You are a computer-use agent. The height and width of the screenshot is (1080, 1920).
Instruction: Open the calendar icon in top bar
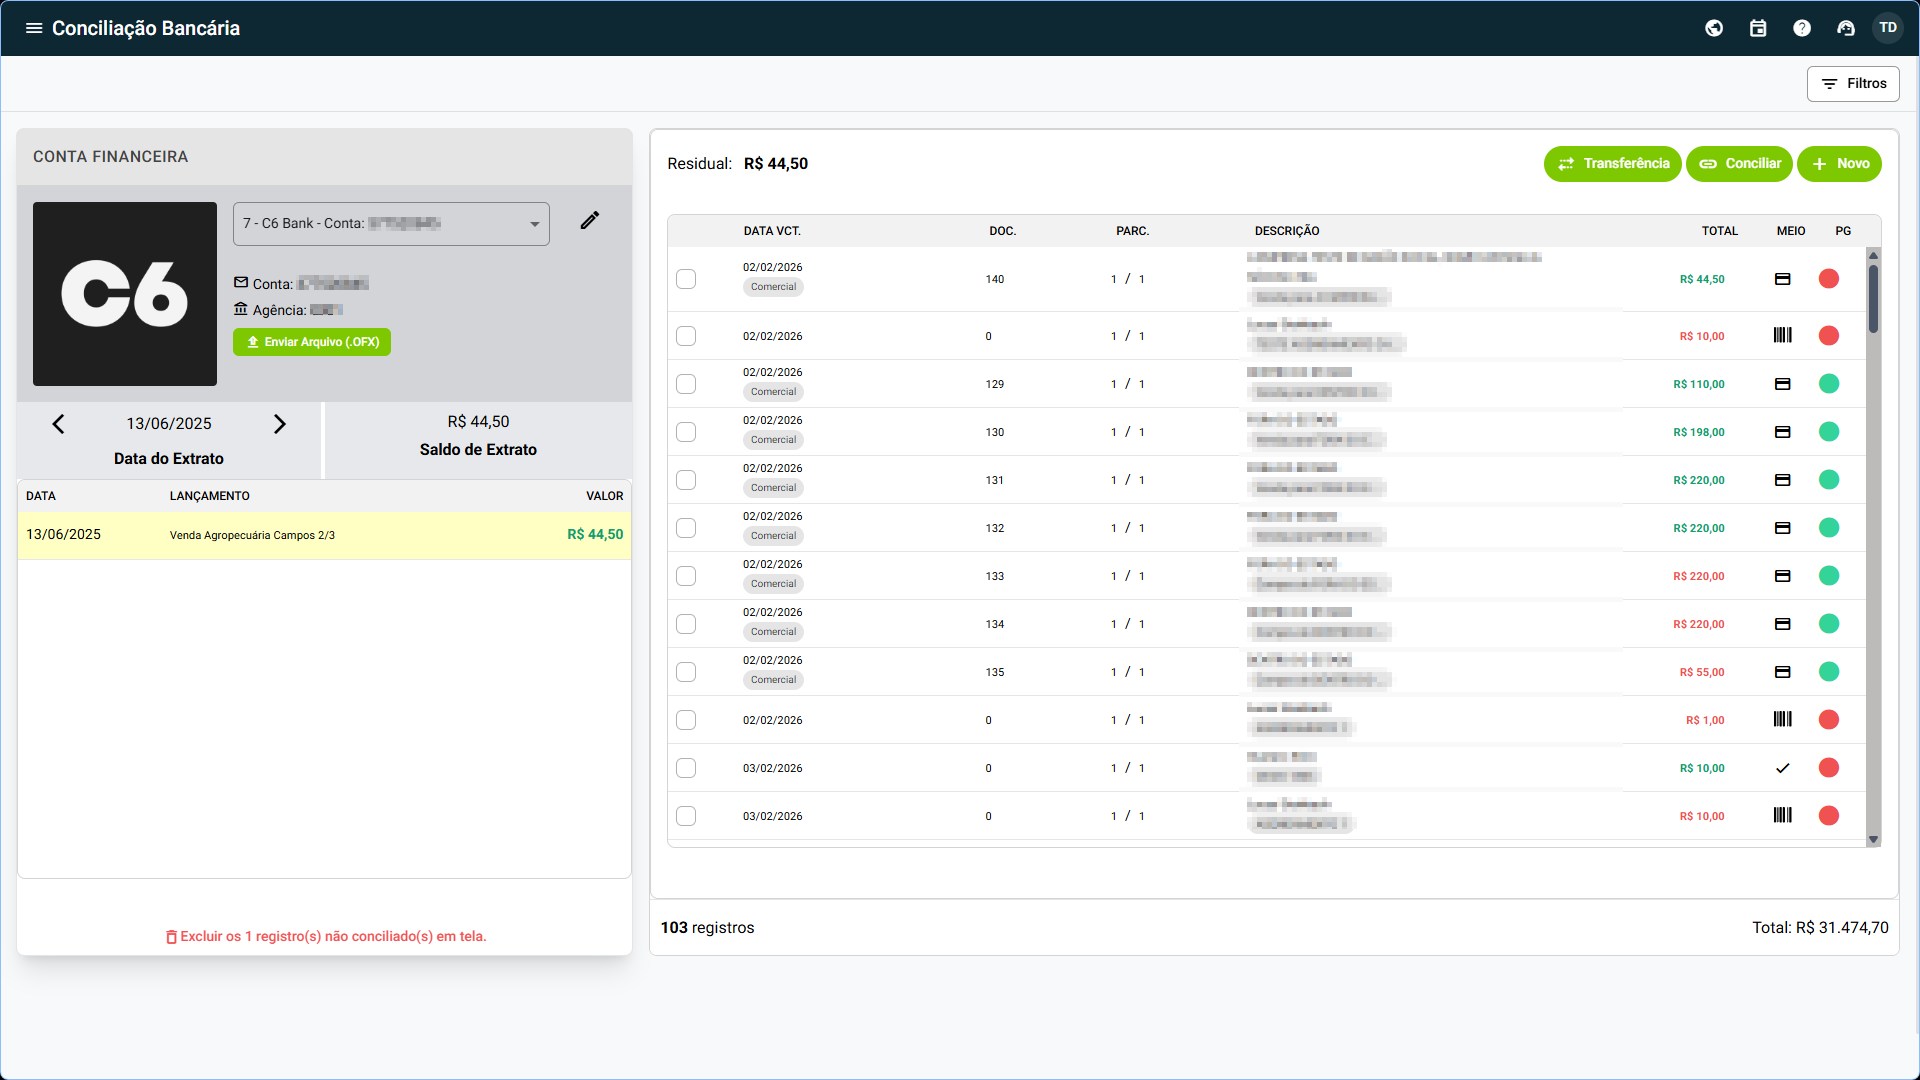[x=1758, y=28]
